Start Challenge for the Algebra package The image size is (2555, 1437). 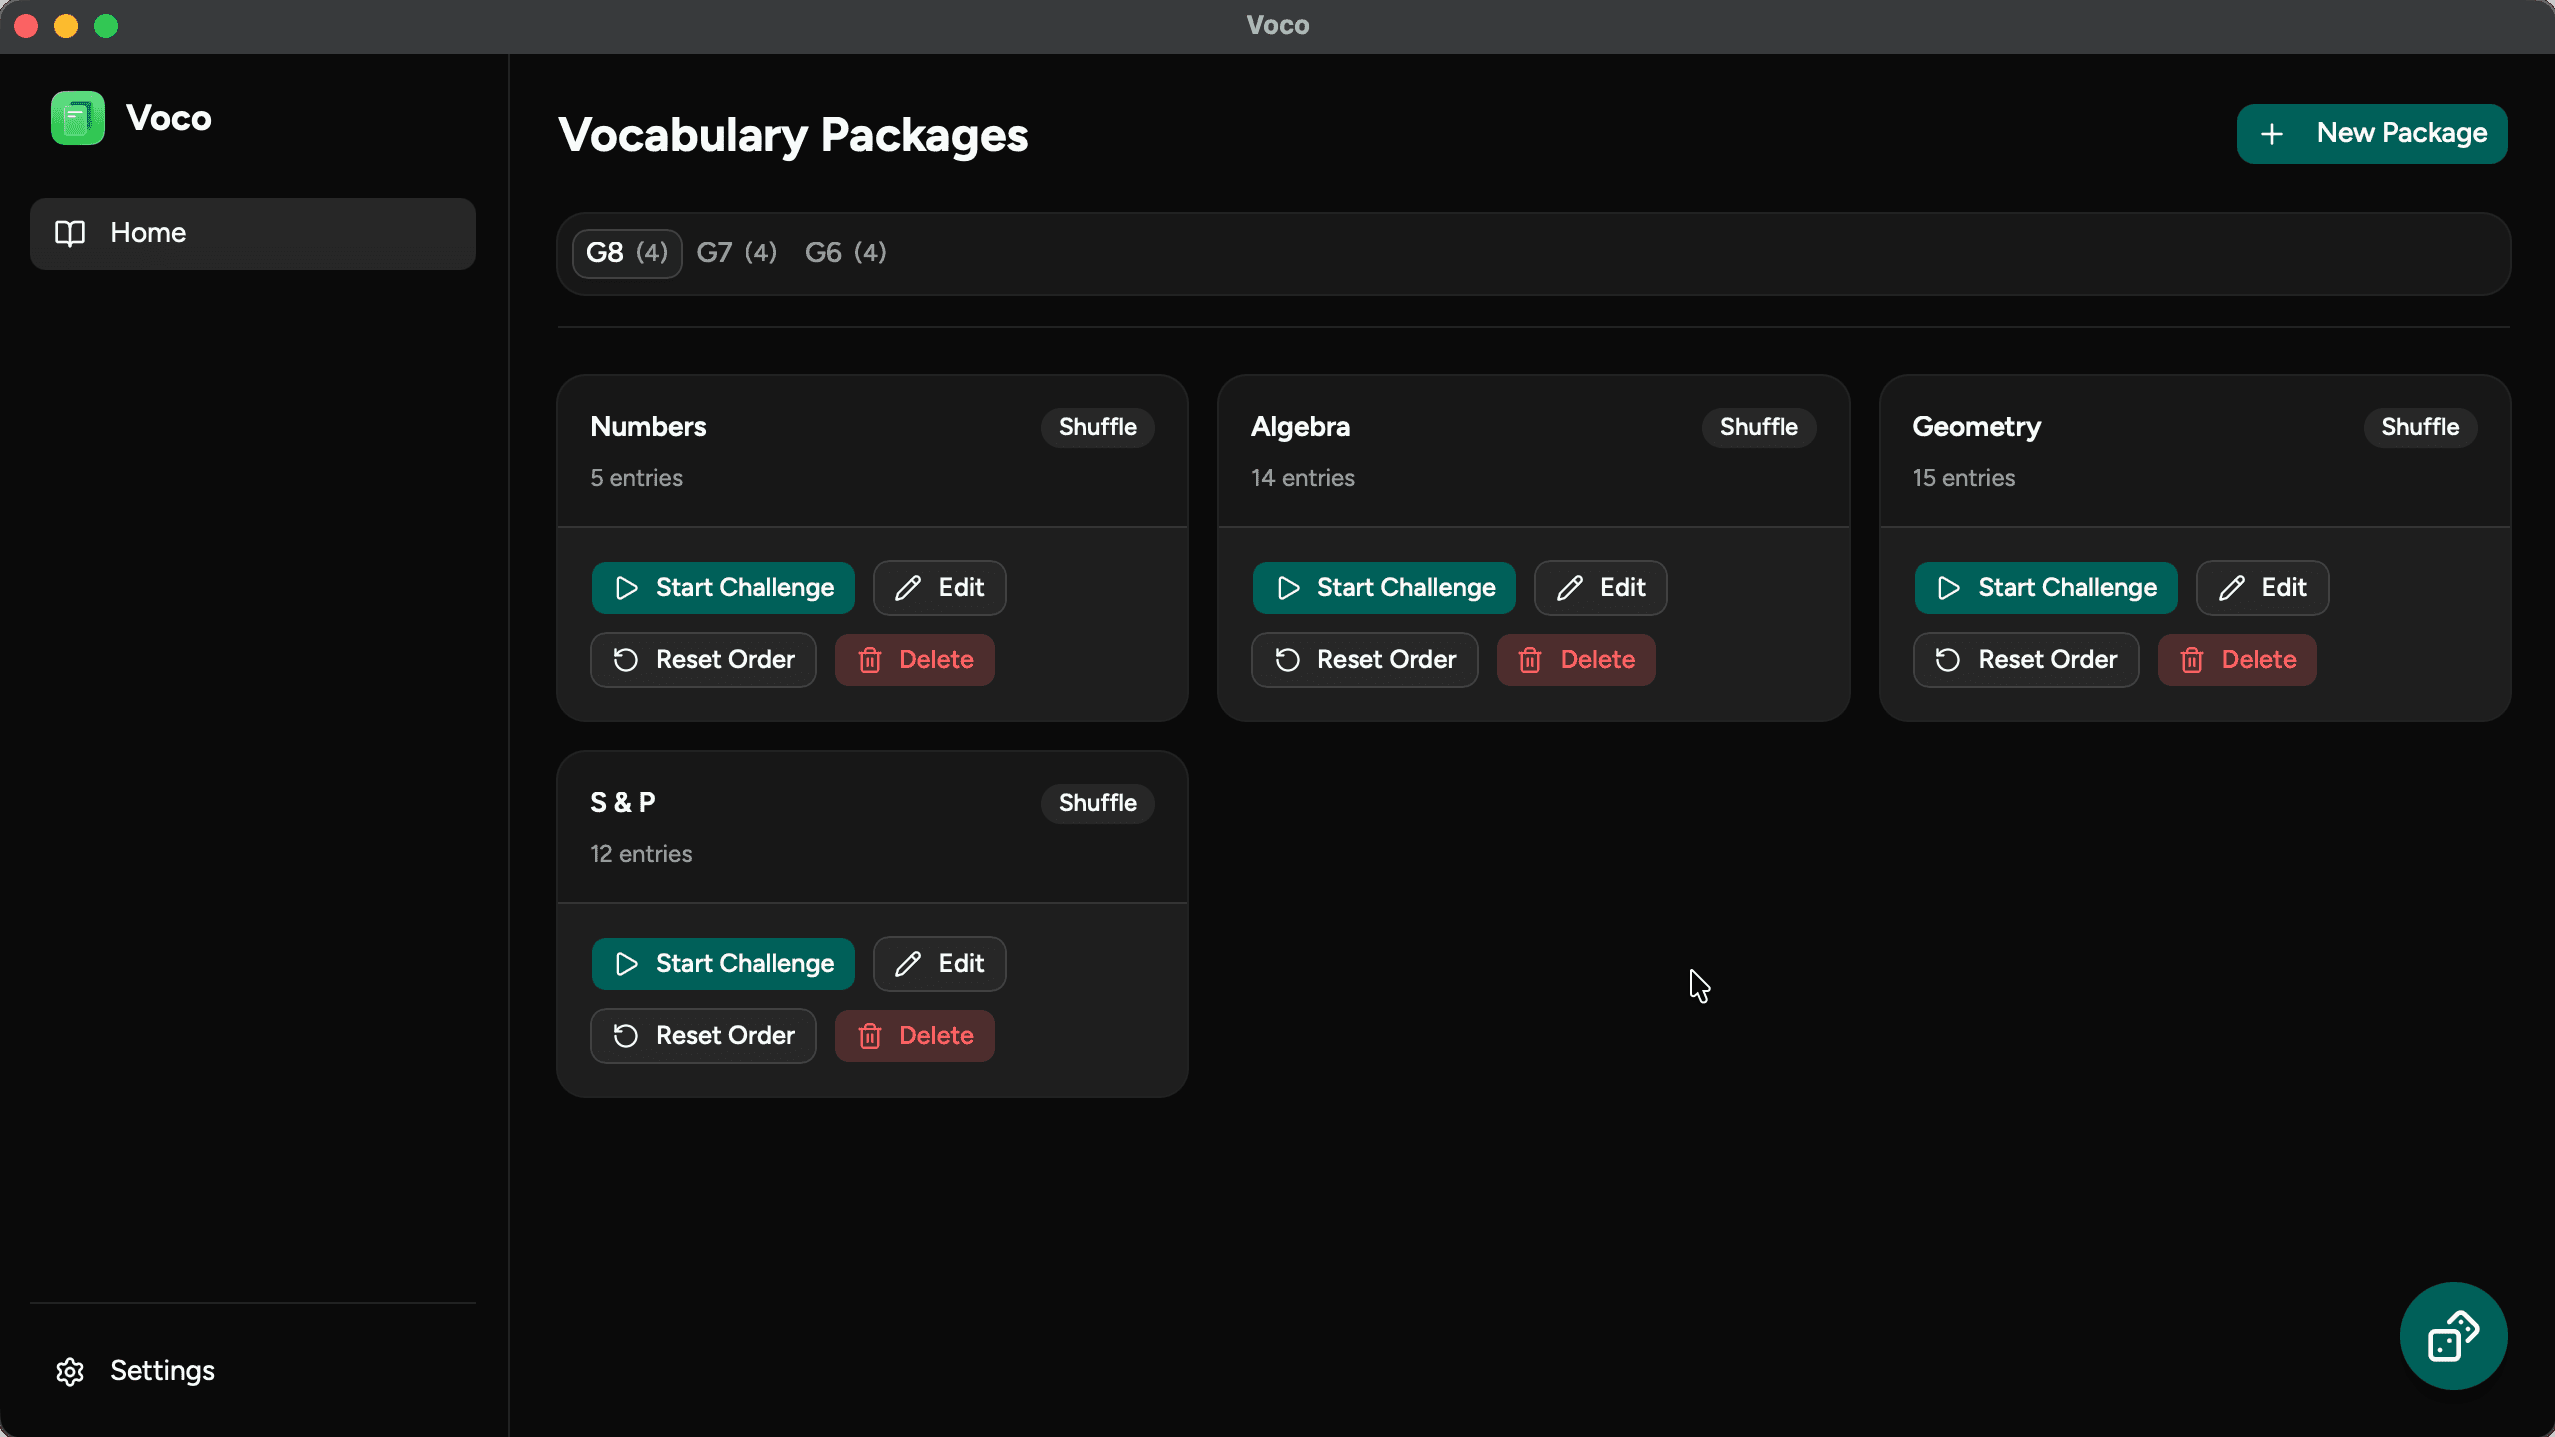click(1384, 587)
